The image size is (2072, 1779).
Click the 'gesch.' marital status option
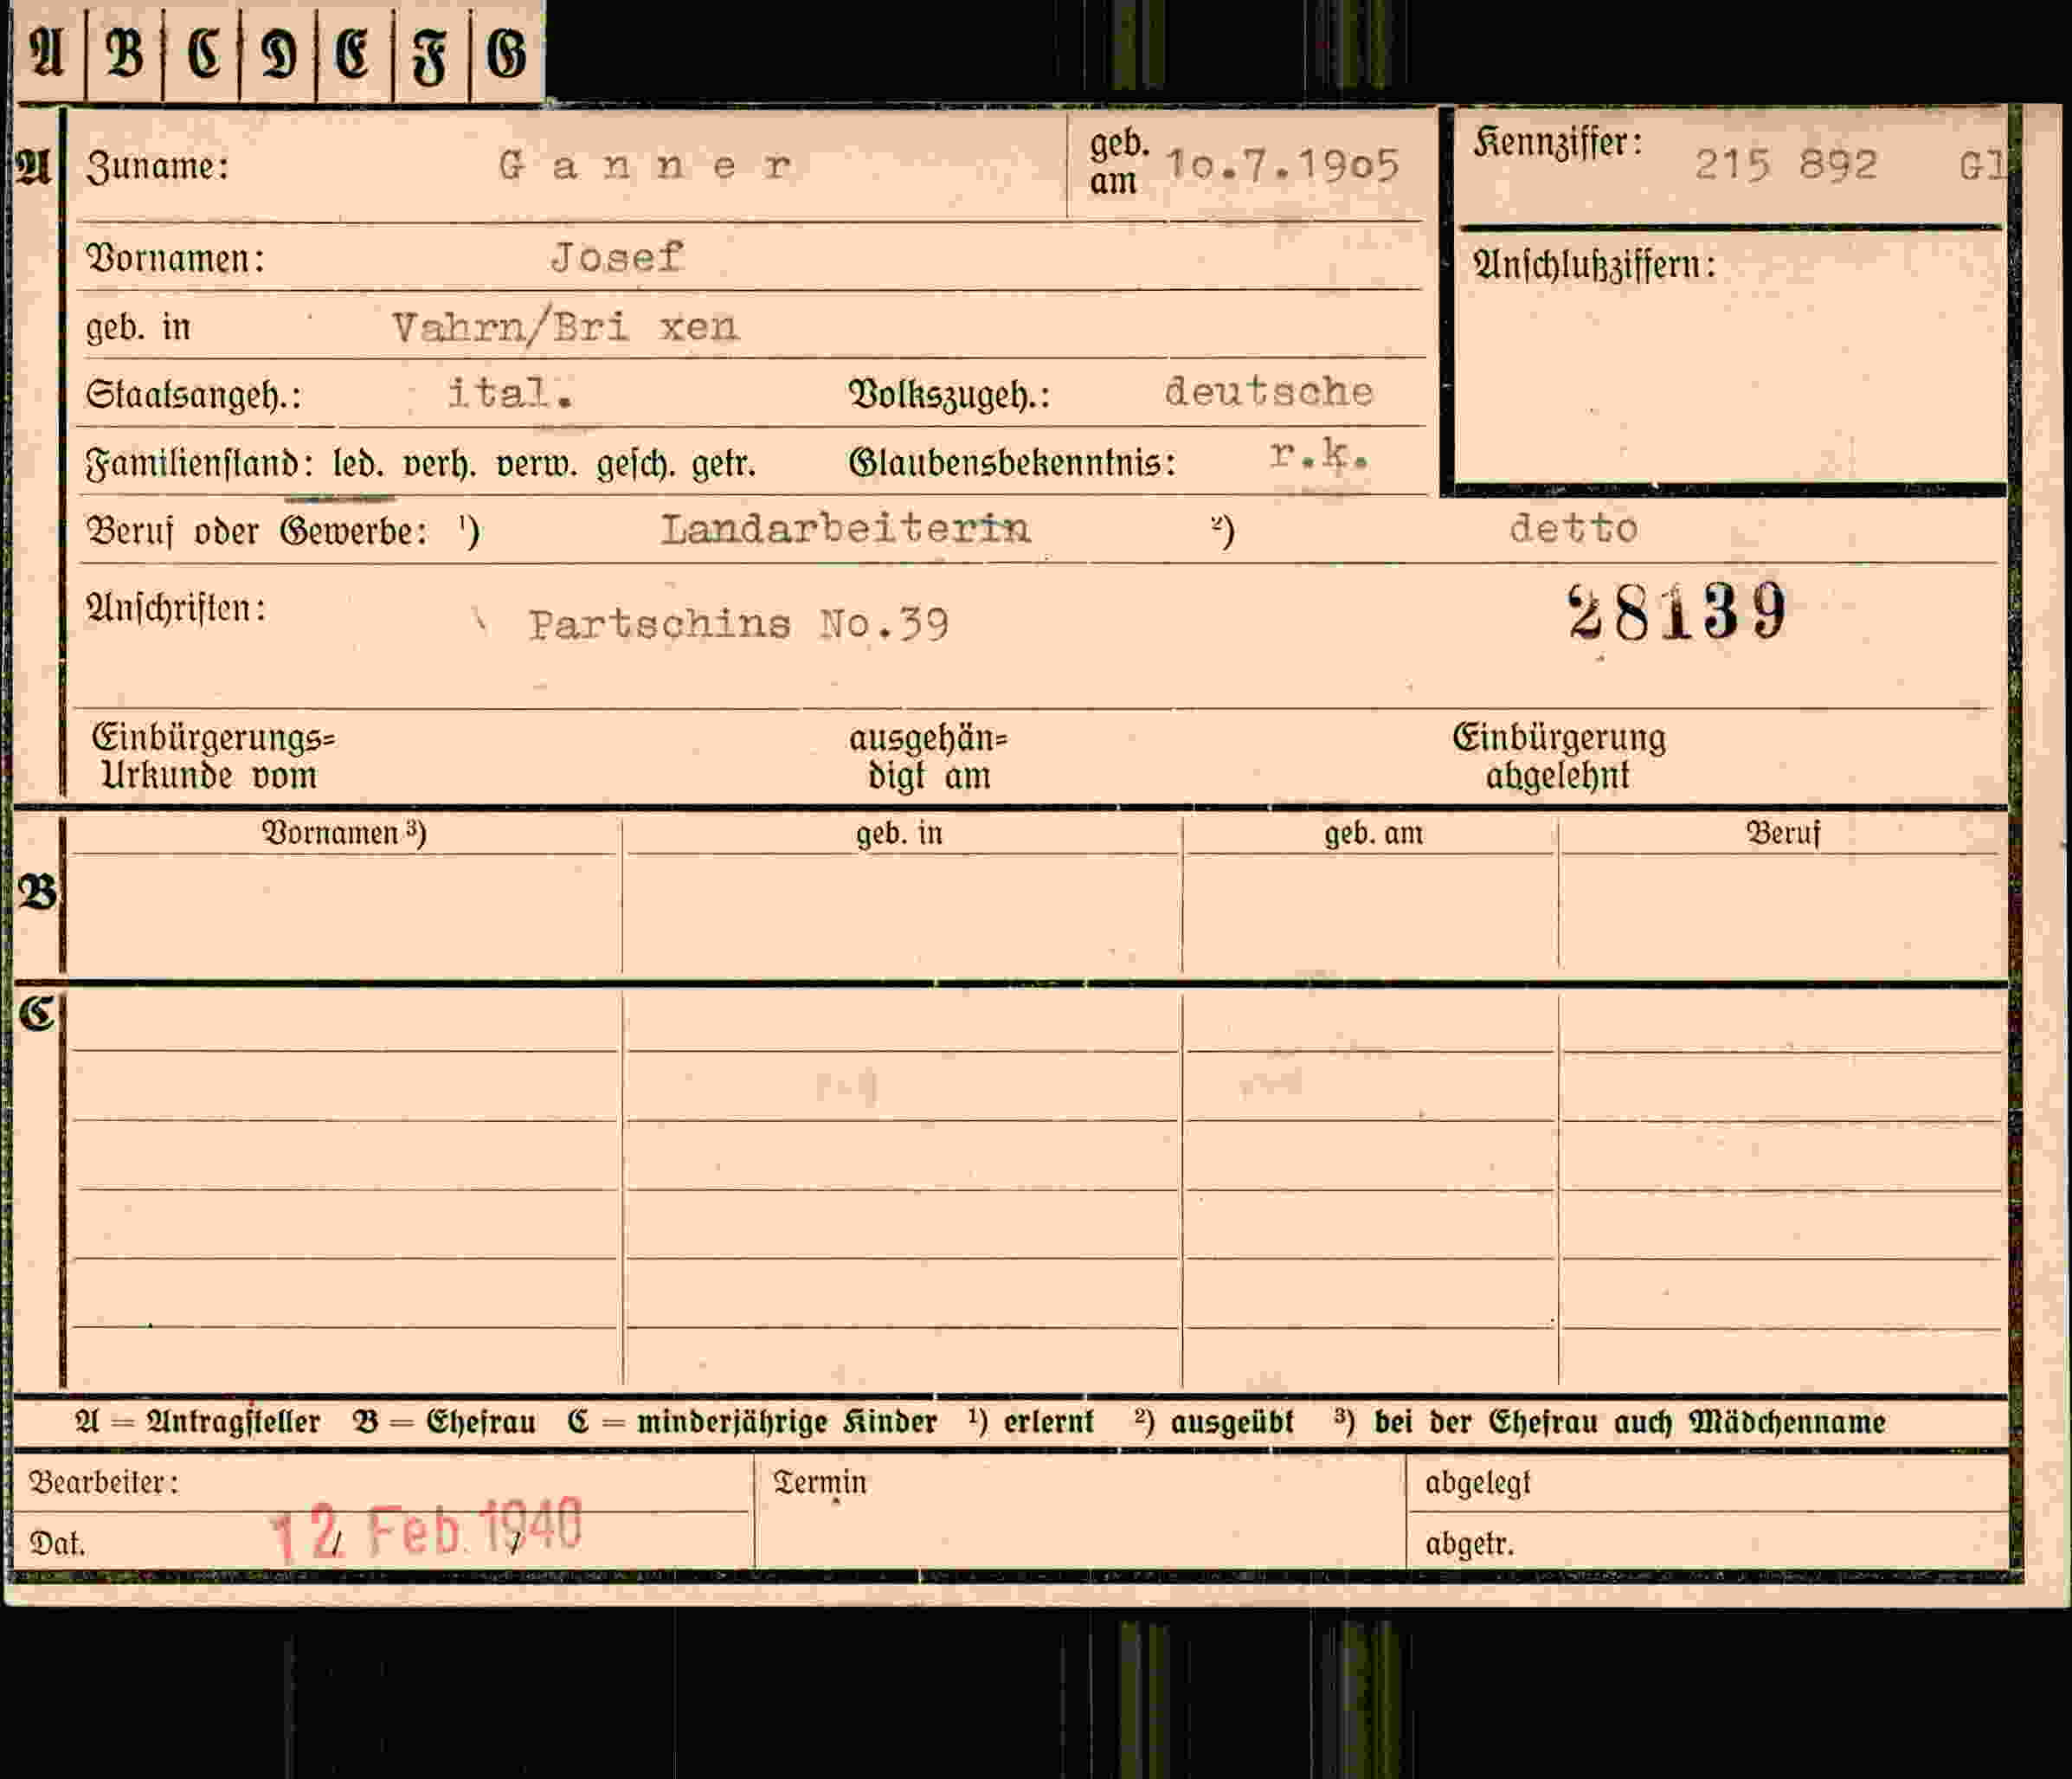[634, 465]
